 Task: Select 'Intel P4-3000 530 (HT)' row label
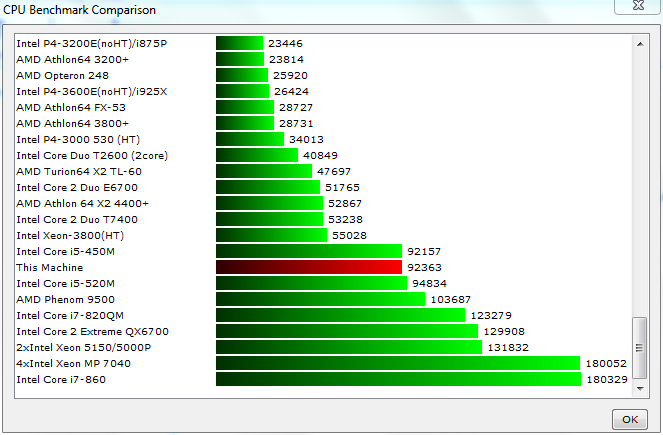[78, 140]
